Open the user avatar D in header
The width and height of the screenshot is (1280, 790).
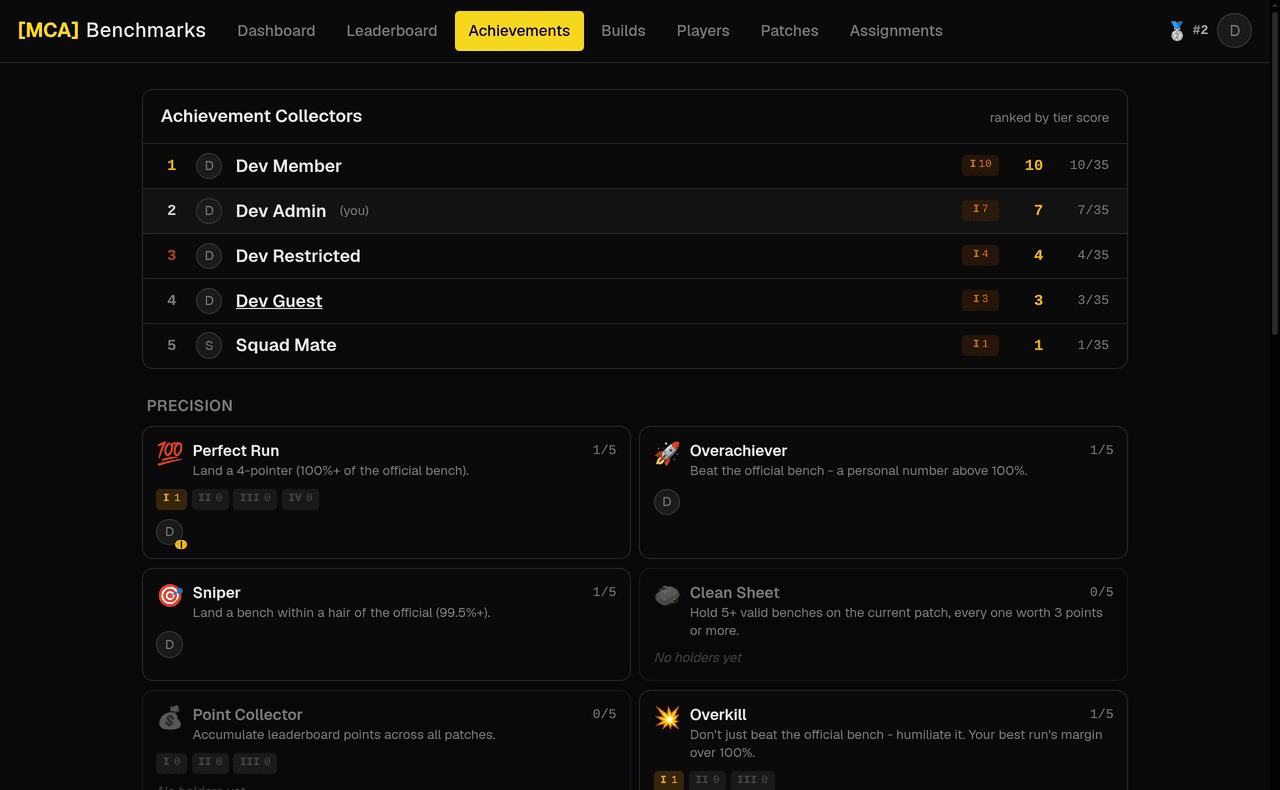tap(1234, 31)
